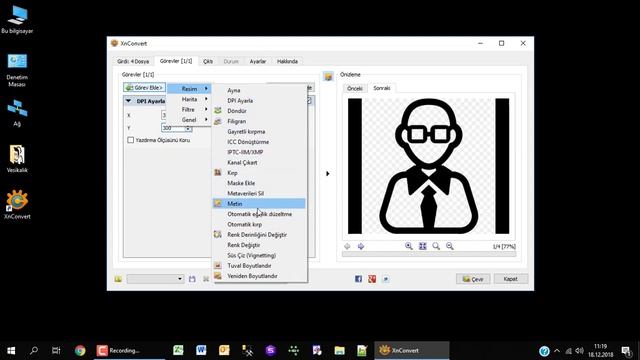640x360 pixels.
Task: Switch to the Çıktı tab
Action: (208, 61)
